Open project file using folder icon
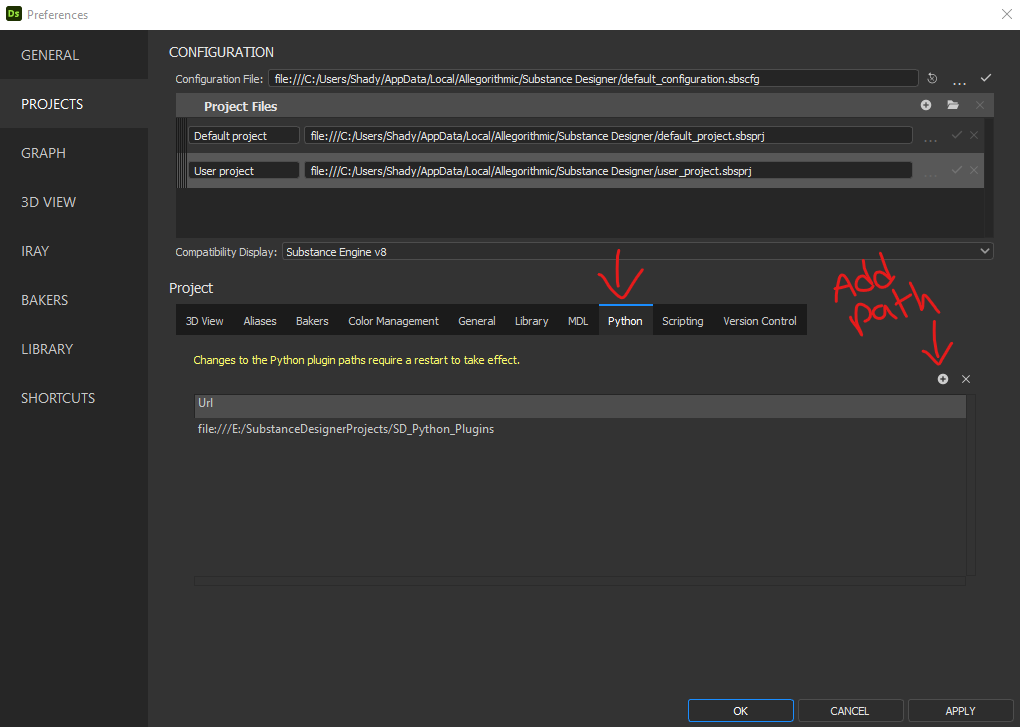The image size is (1020, 727). coord(953,105)
